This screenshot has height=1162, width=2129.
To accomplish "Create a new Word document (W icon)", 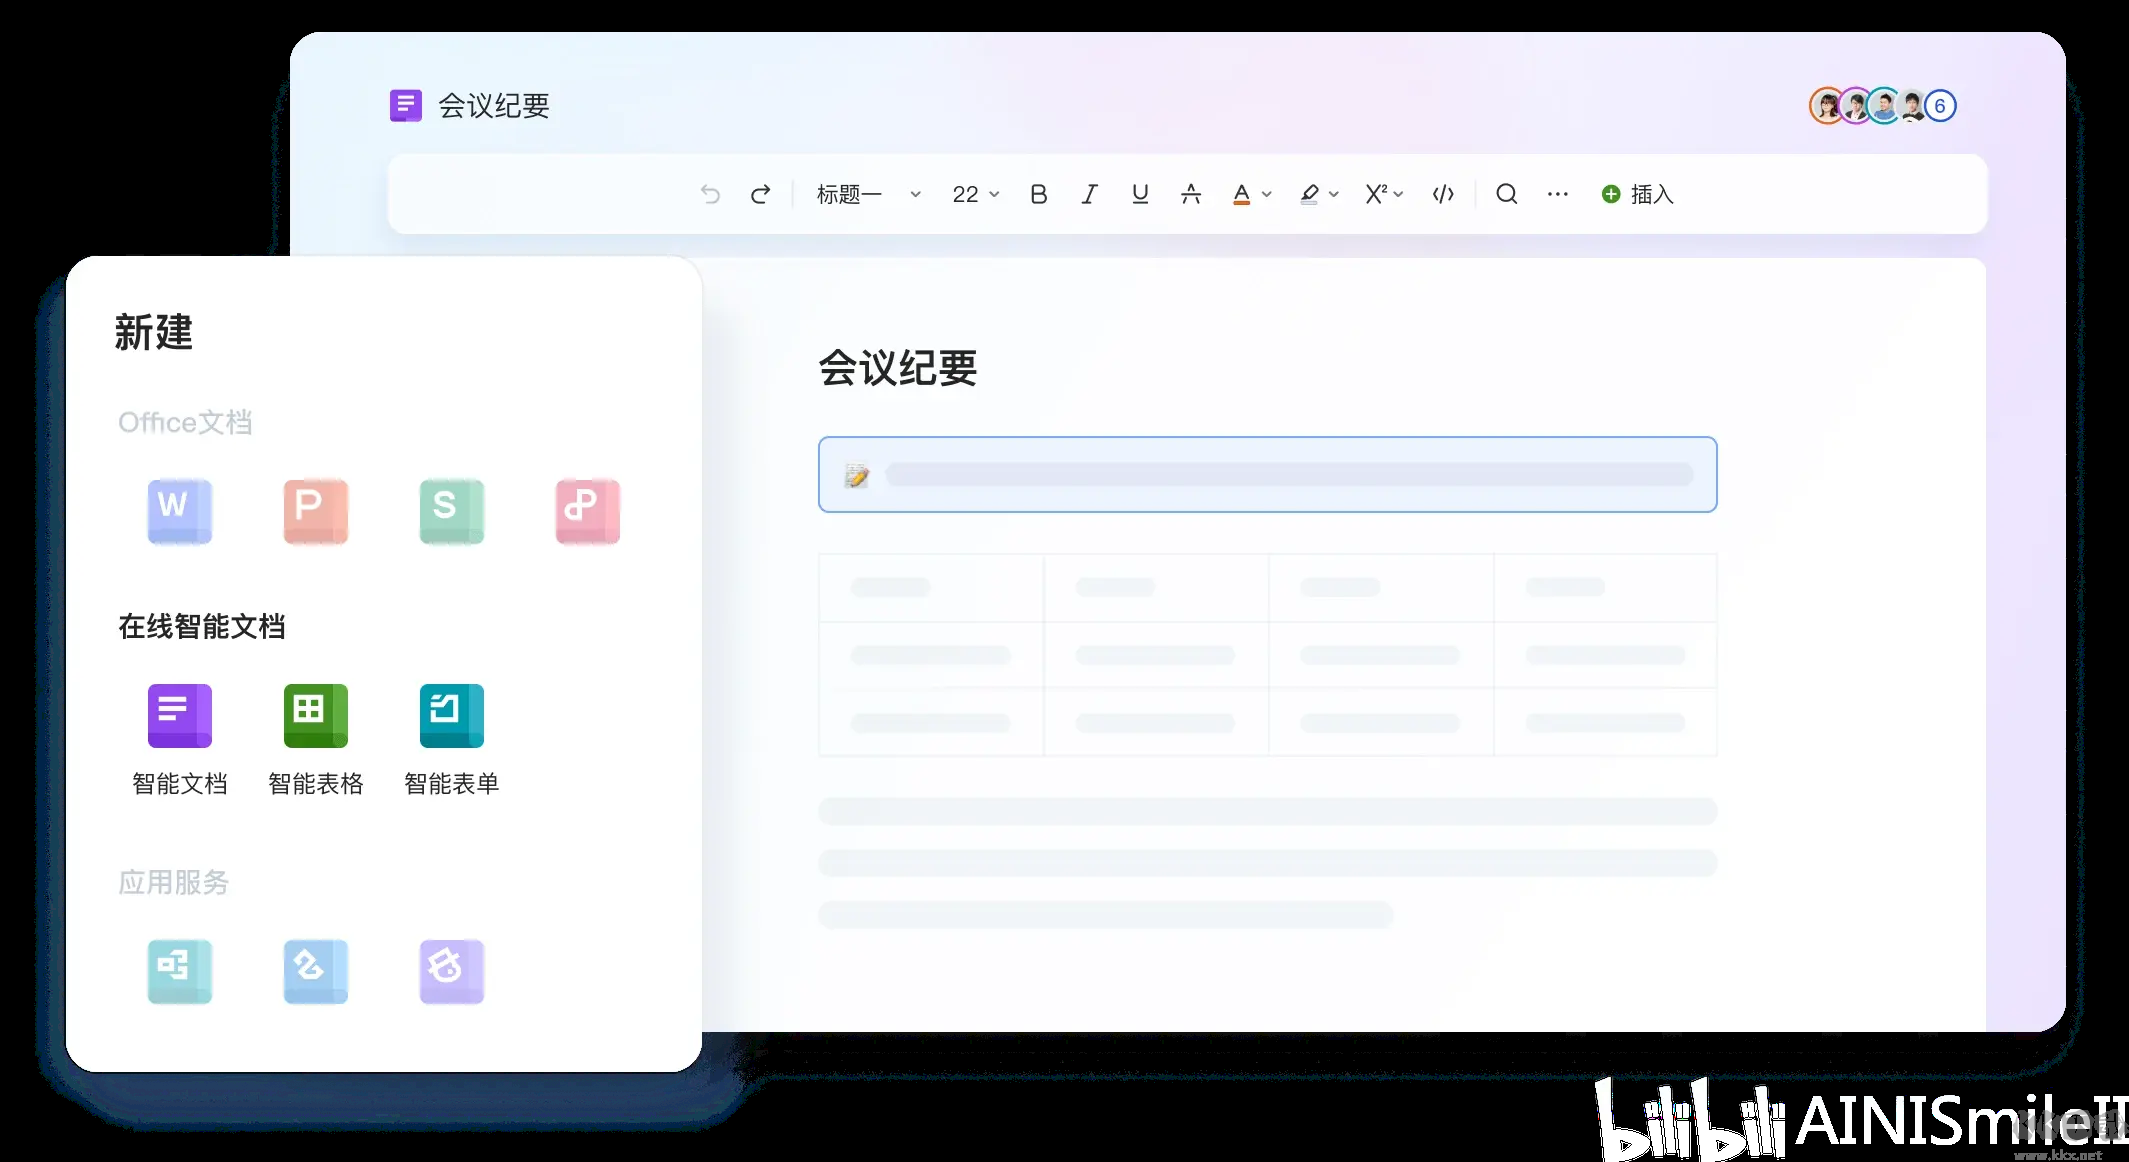I will pyautogui.click(x=180, y=511).
